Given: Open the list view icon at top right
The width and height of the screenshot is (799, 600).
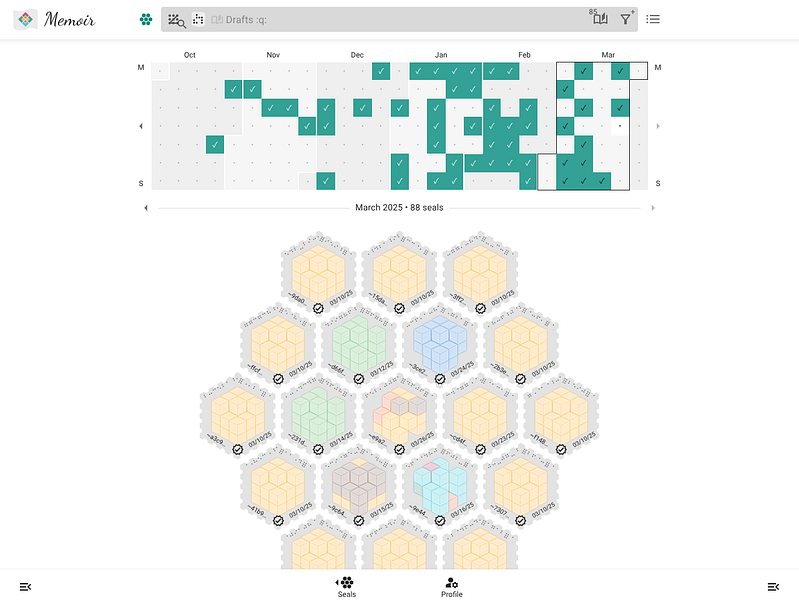Looking at the screenshot, I should (653, 19).
